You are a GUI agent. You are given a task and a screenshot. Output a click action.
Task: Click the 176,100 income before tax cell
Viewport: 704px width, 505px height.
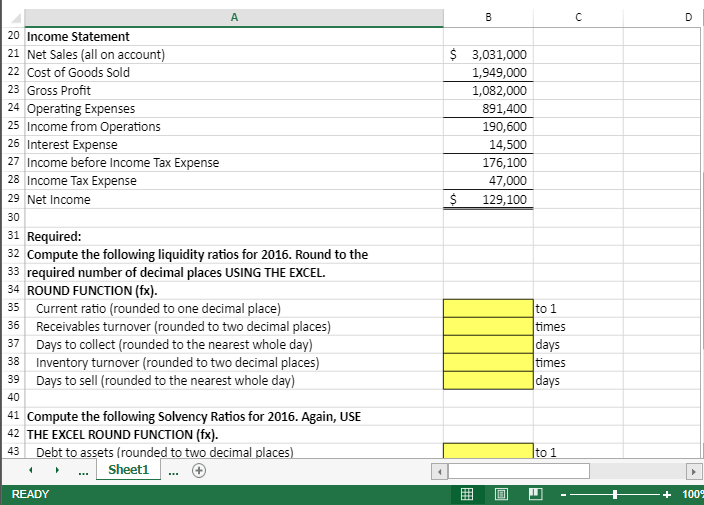(488, 162)
